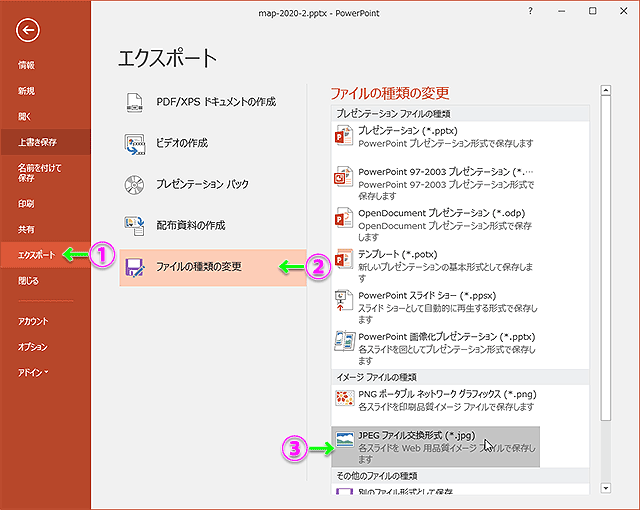Click the Presentation (*.pptx) file icon
This screenshot has width=640, height=510.
[x=344, y=135]
